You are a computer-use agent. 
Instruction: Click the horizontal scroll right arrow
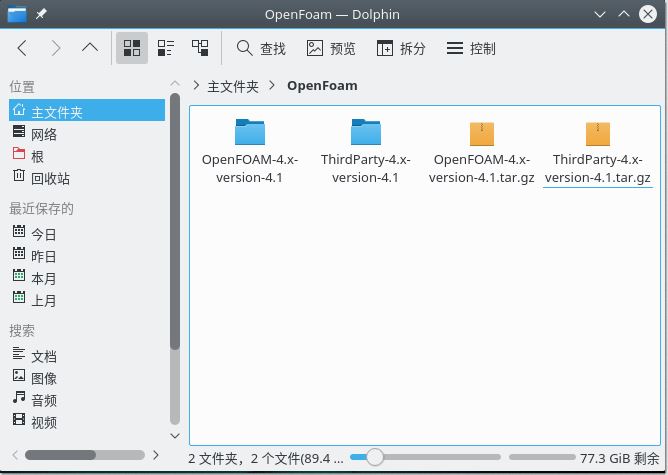click(156, 455)
